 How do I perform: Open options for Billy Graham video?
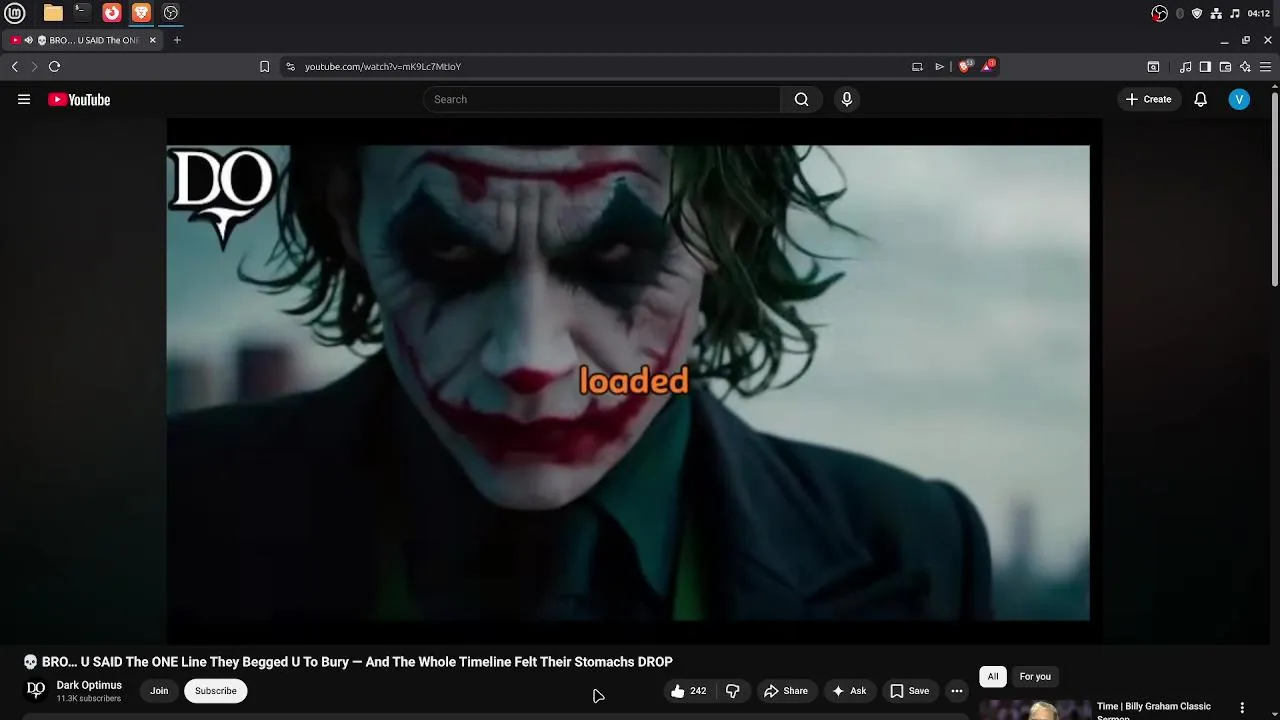pos(1242,708)
